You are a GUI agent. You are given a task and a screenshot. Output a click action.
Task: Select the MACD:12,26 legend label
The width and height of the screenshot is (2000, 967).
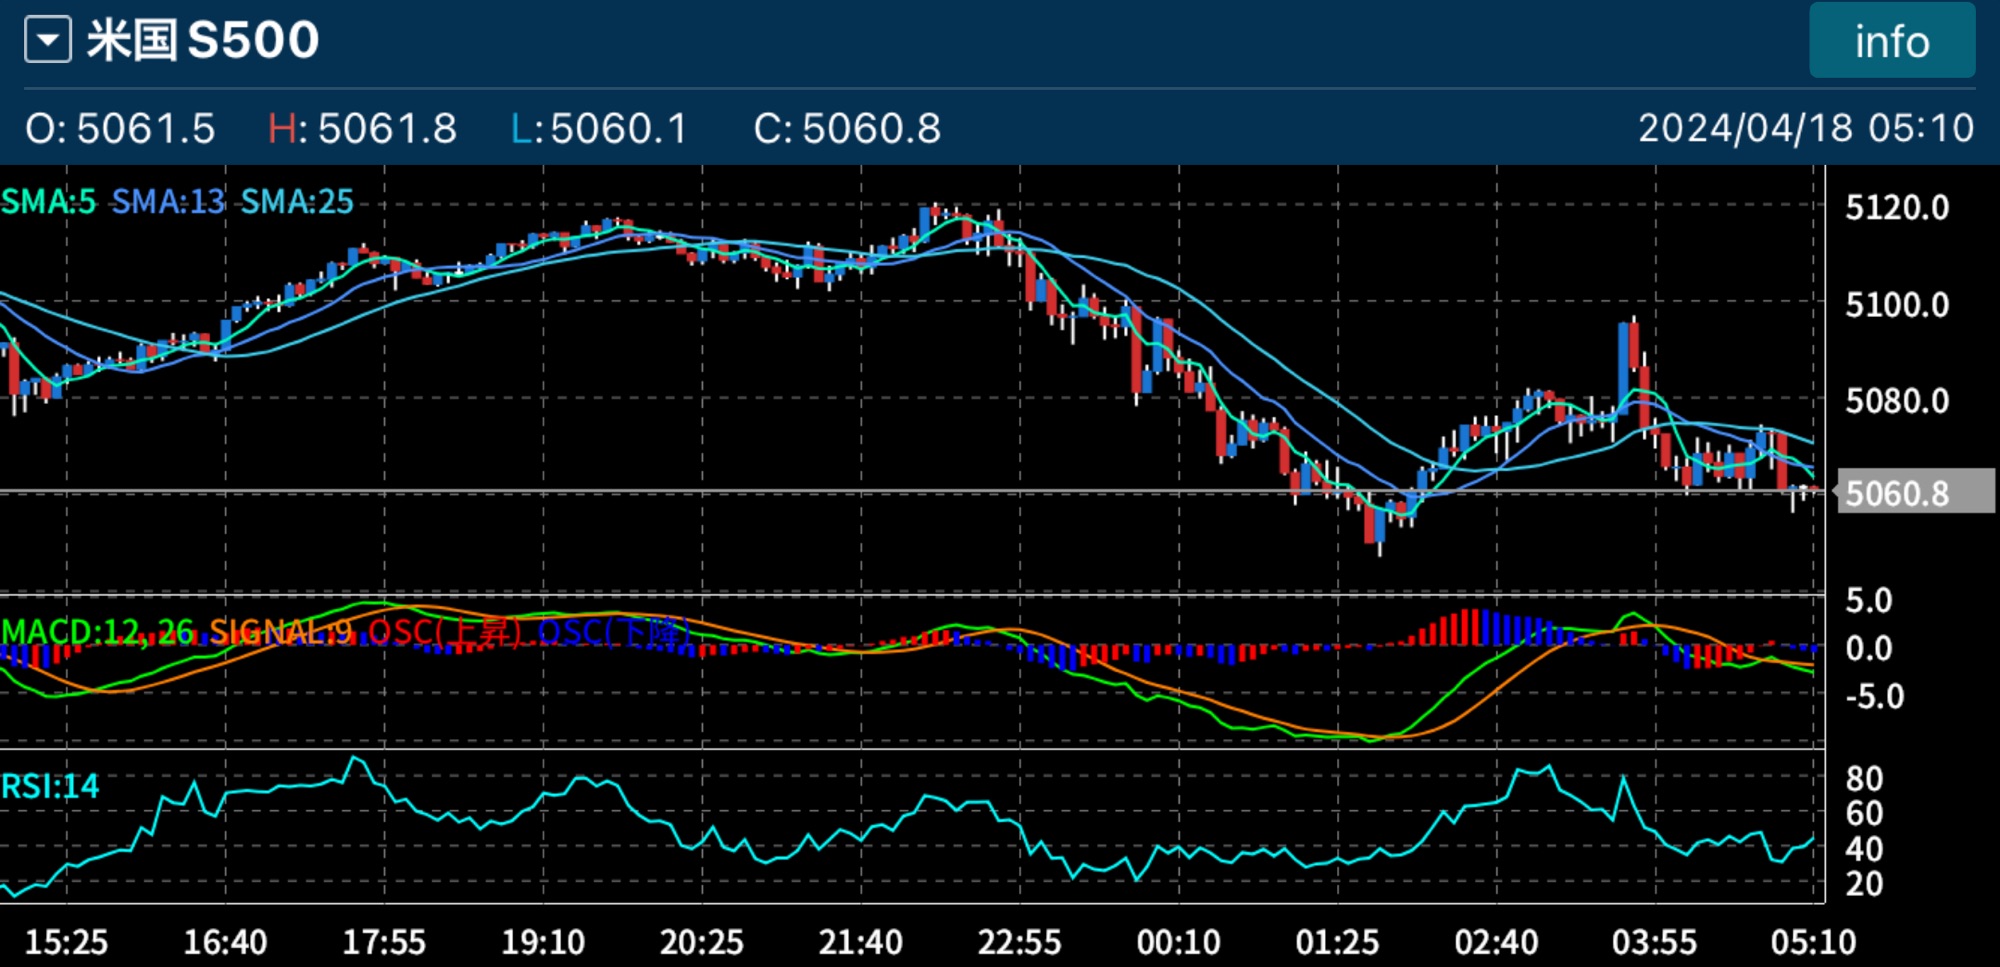pyautogui.click(x=97, y=632)
